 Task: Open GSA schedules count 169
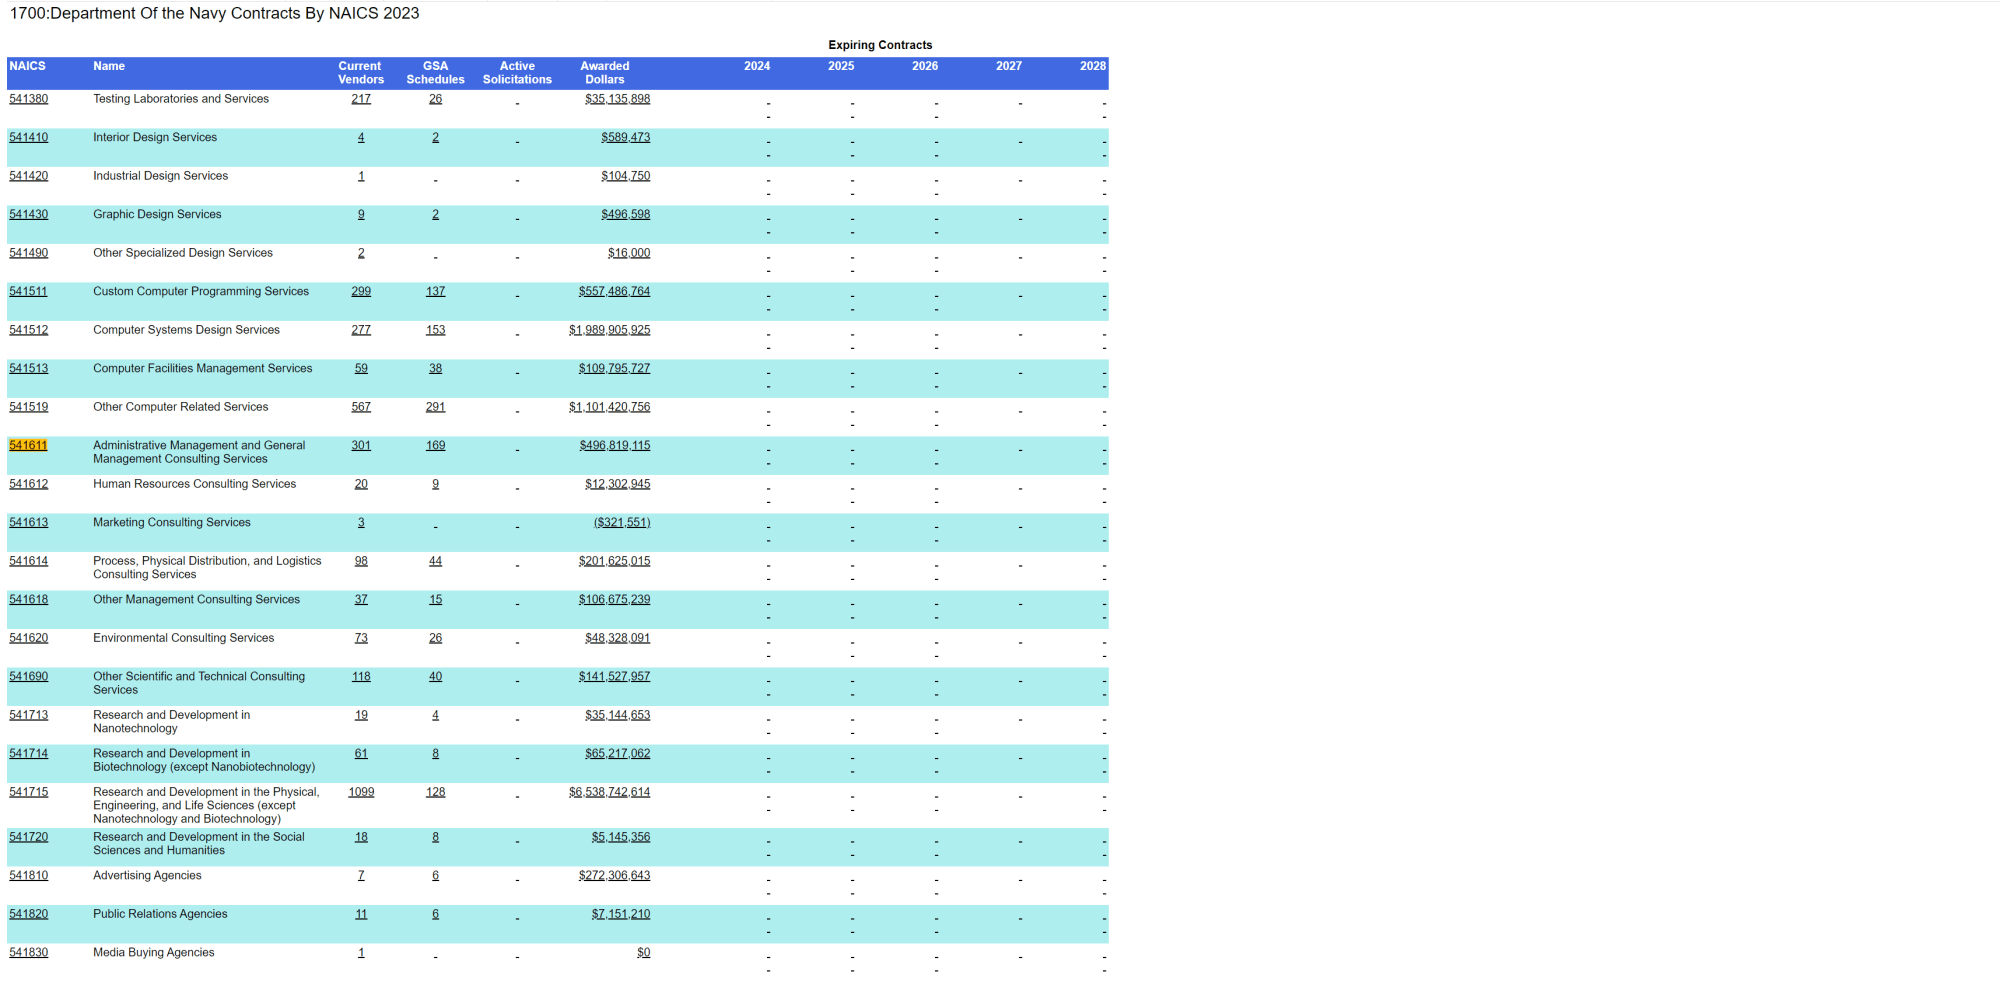tap(435, 446)
